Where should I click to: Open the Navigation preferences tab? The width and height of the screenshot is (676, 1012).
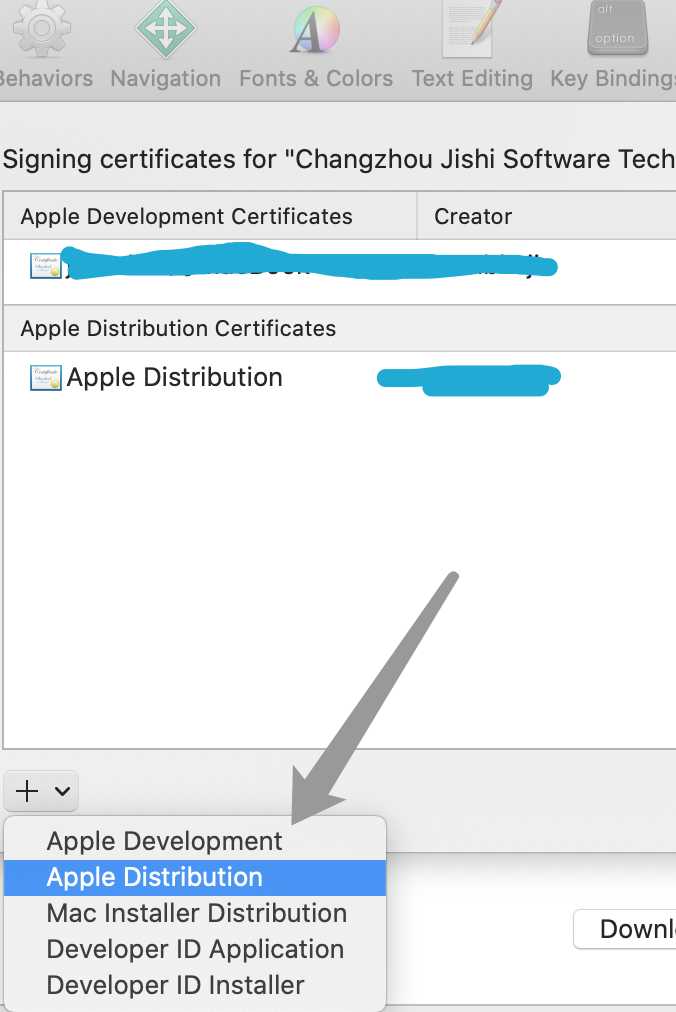point(165,45)
